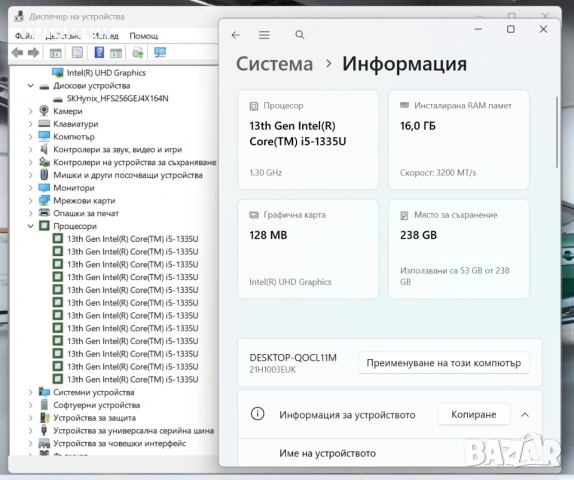Viewport: 574px width, 480px height.
Task: Collapse the Процесори tree node
Action: [31, 226]
